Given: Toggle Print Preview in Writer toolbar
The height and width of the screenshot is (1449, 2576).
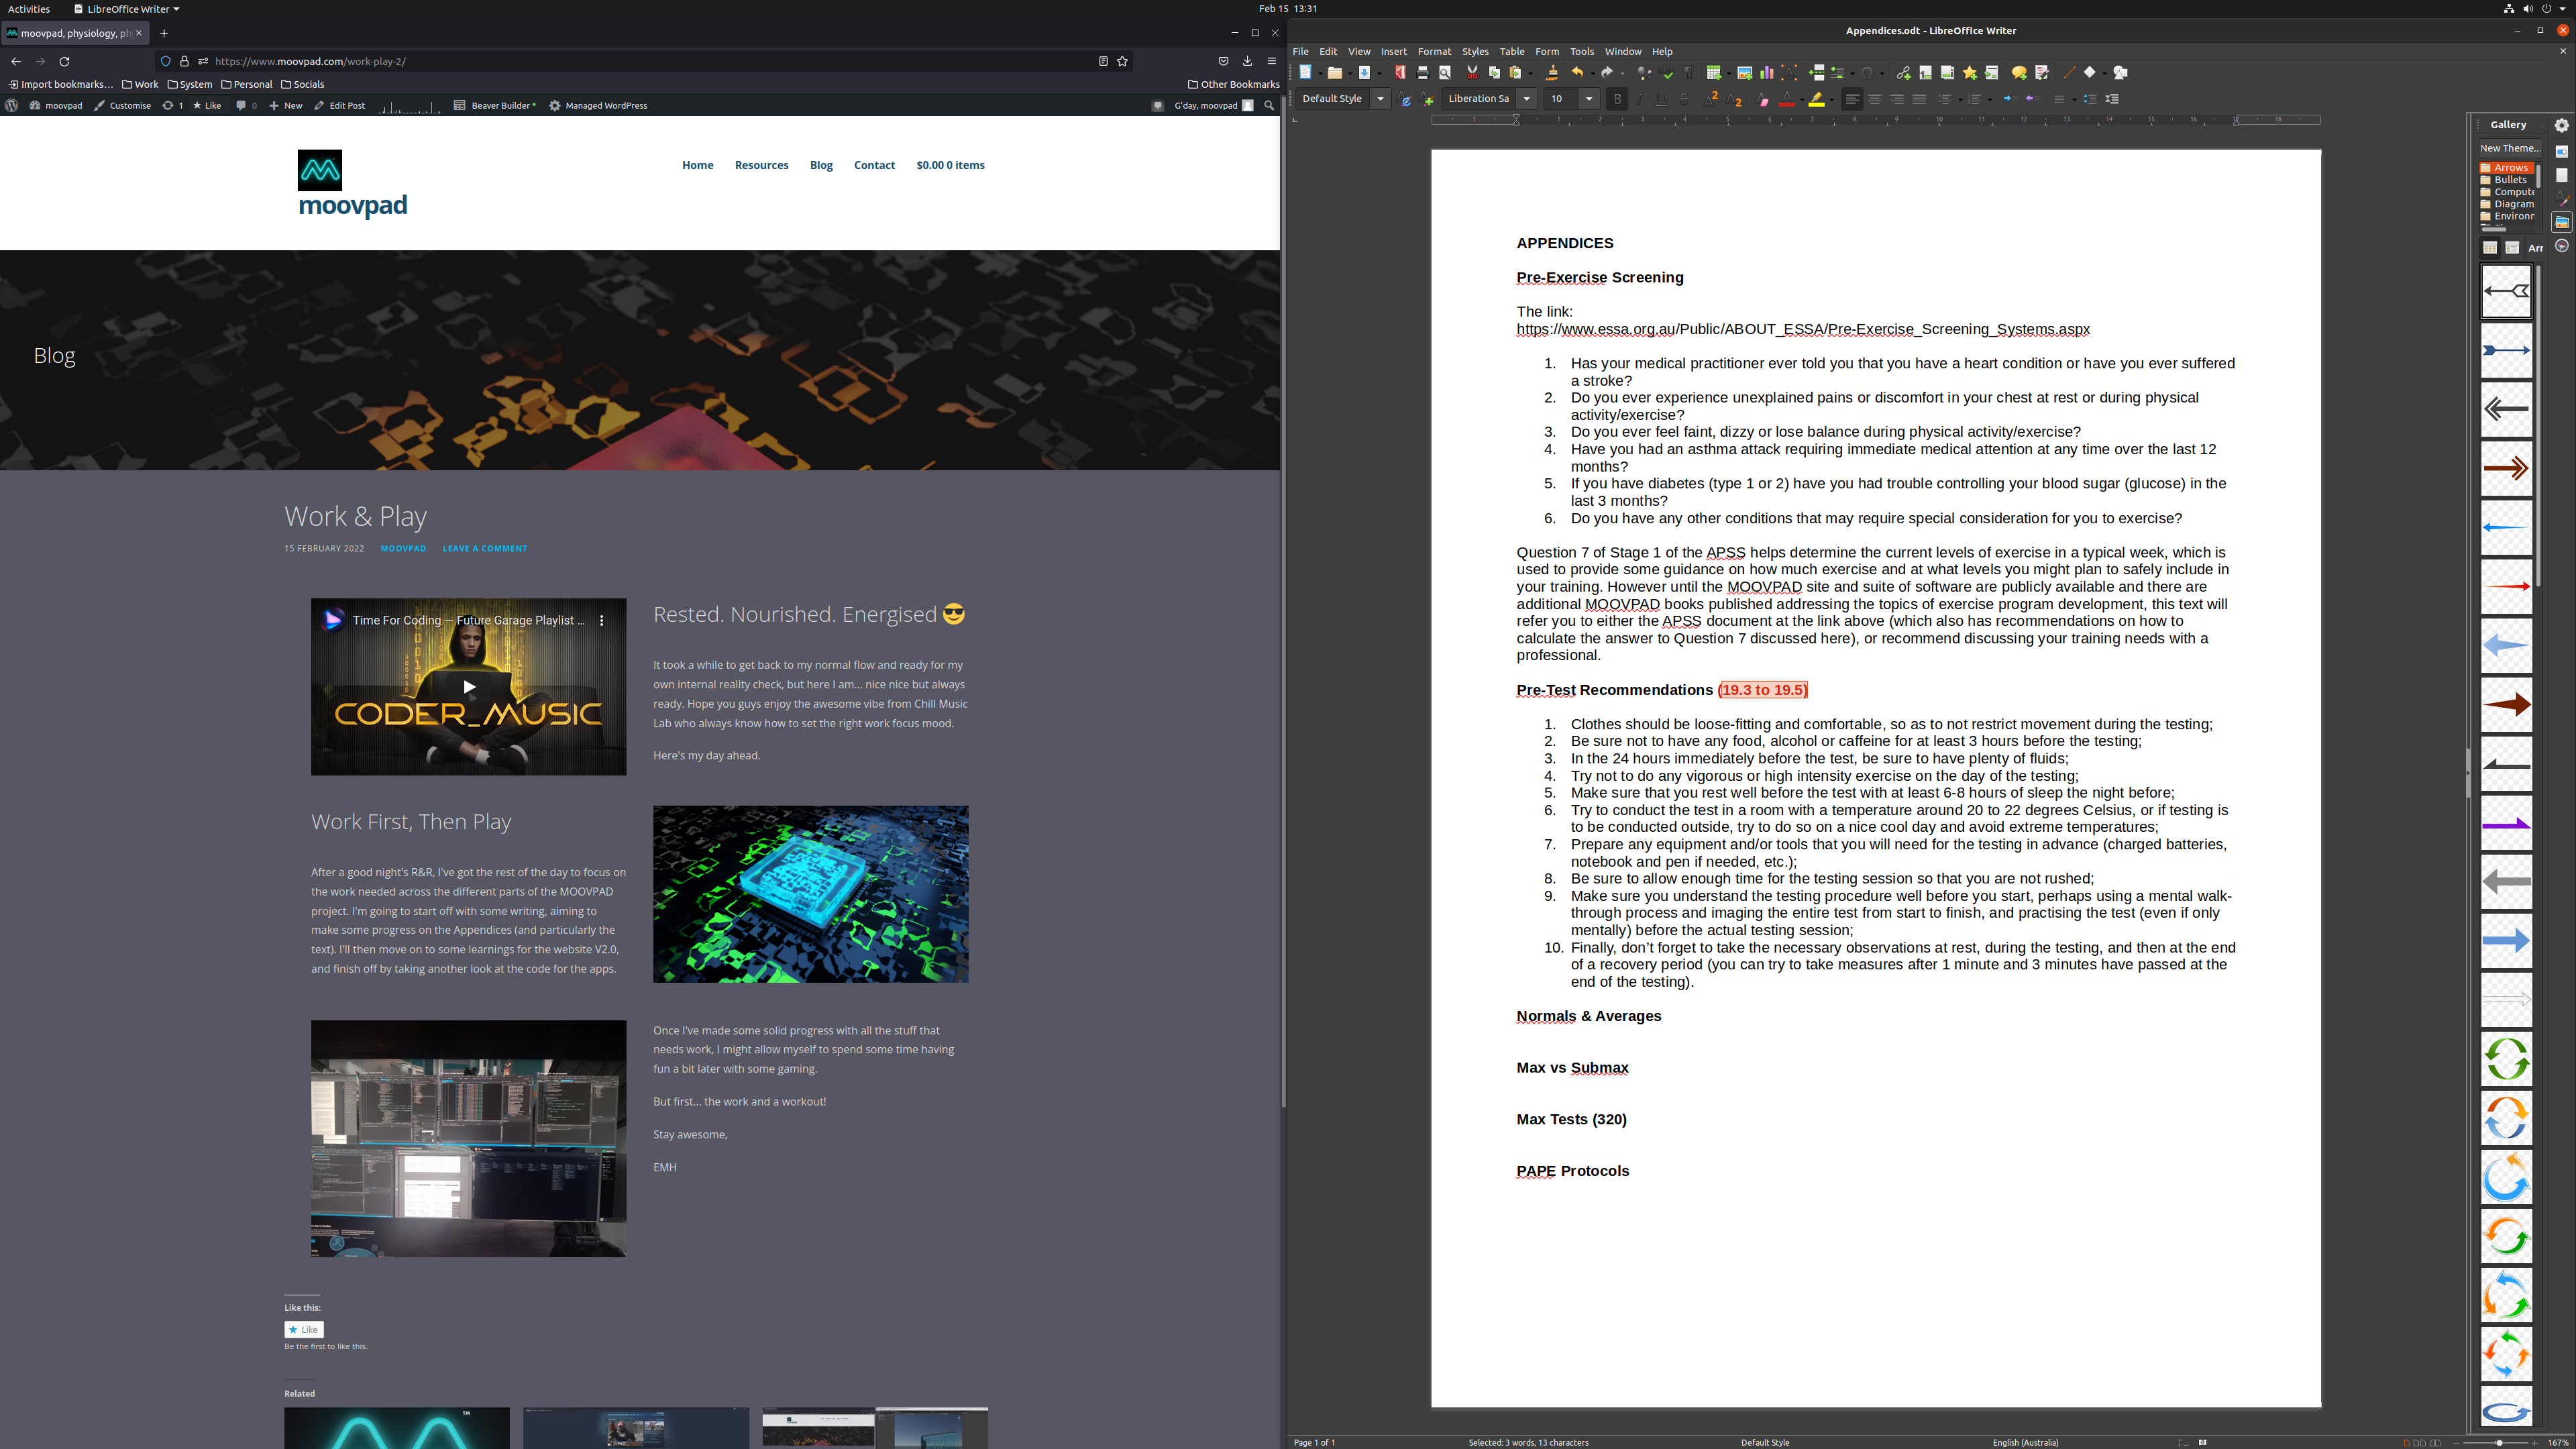Looking at the screenshot, I should tap(1445, 72).
